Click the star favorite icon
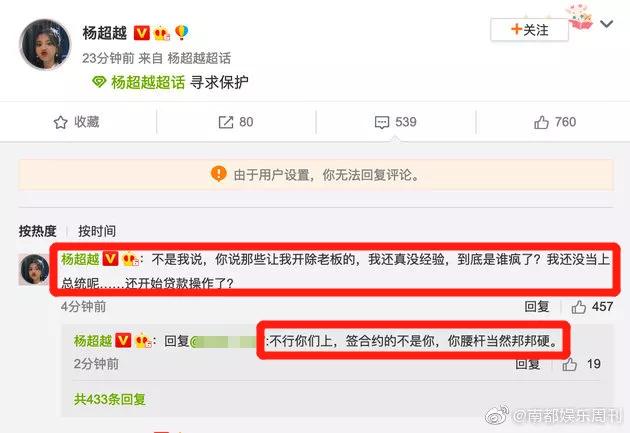 pyautogui.click(x=60, y=122)
